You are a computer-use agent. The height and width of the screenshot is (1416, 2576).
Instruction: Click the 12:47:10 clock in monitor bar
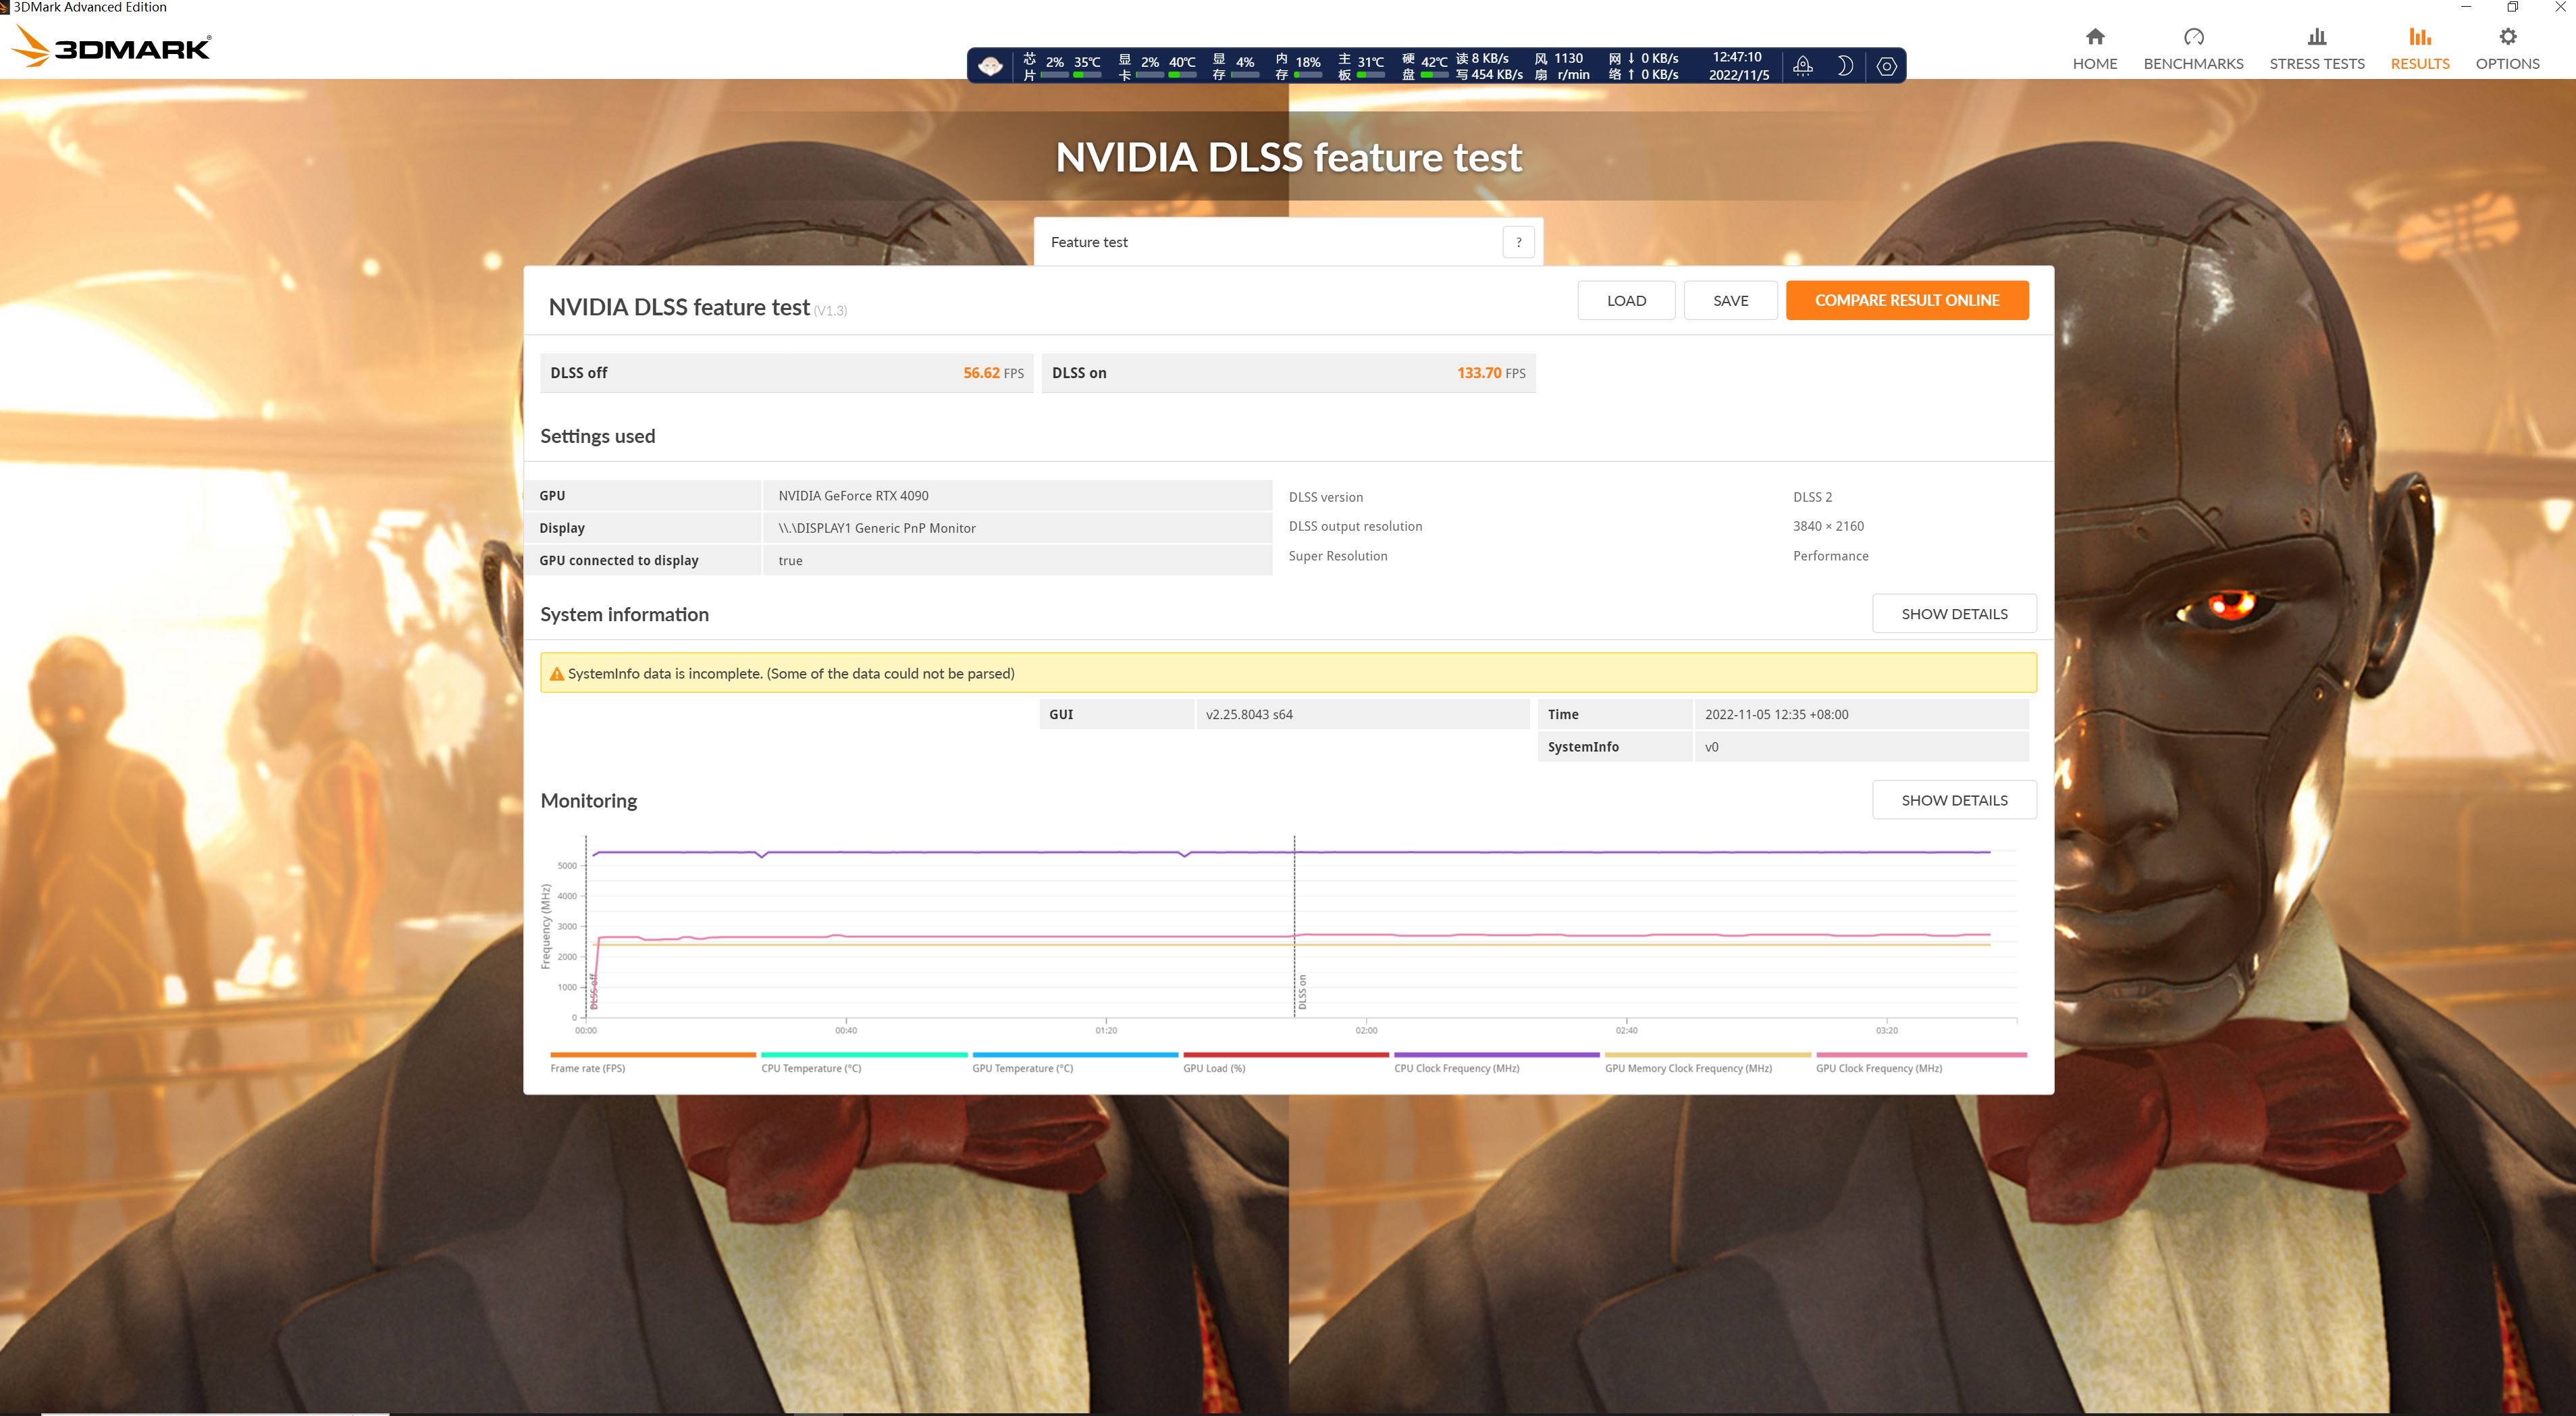[x=1737, y=57]
